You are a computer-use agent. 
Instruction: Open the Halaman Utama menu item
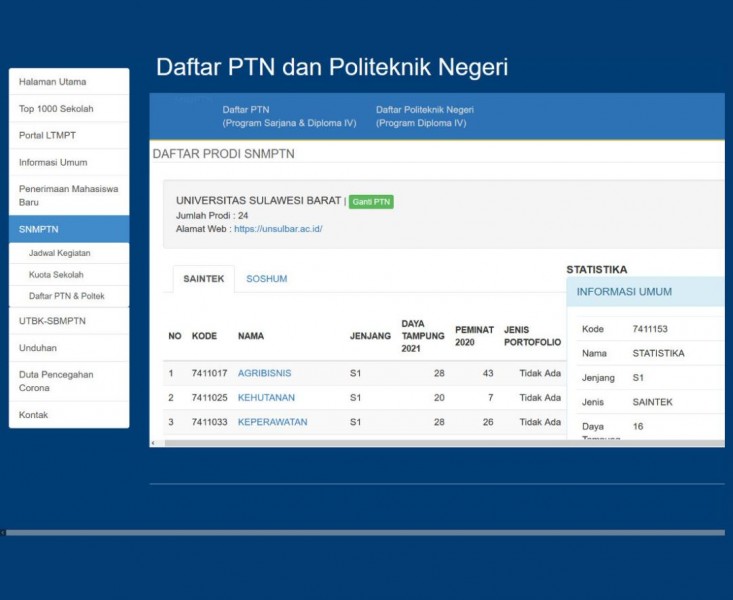pos(53,82)
